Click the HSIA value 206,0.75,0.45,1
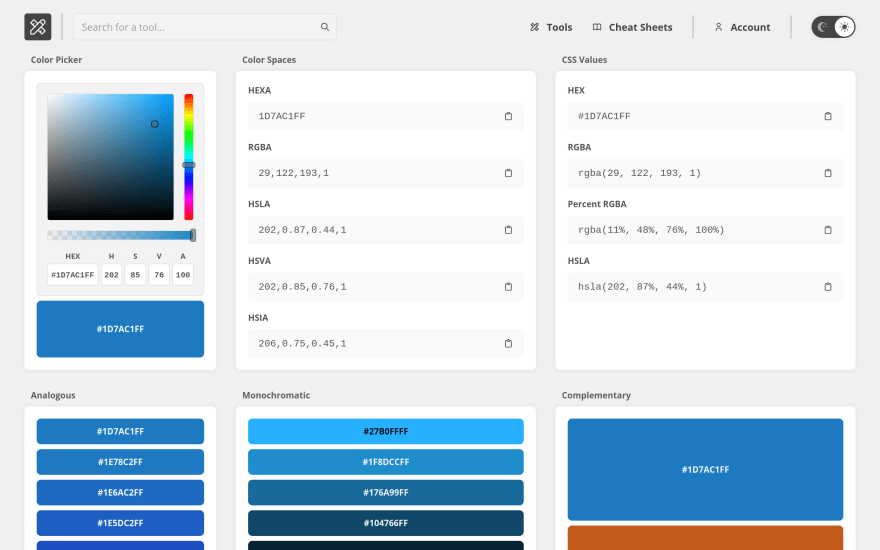This screenshot has width=880, height=550. [302, 343]
